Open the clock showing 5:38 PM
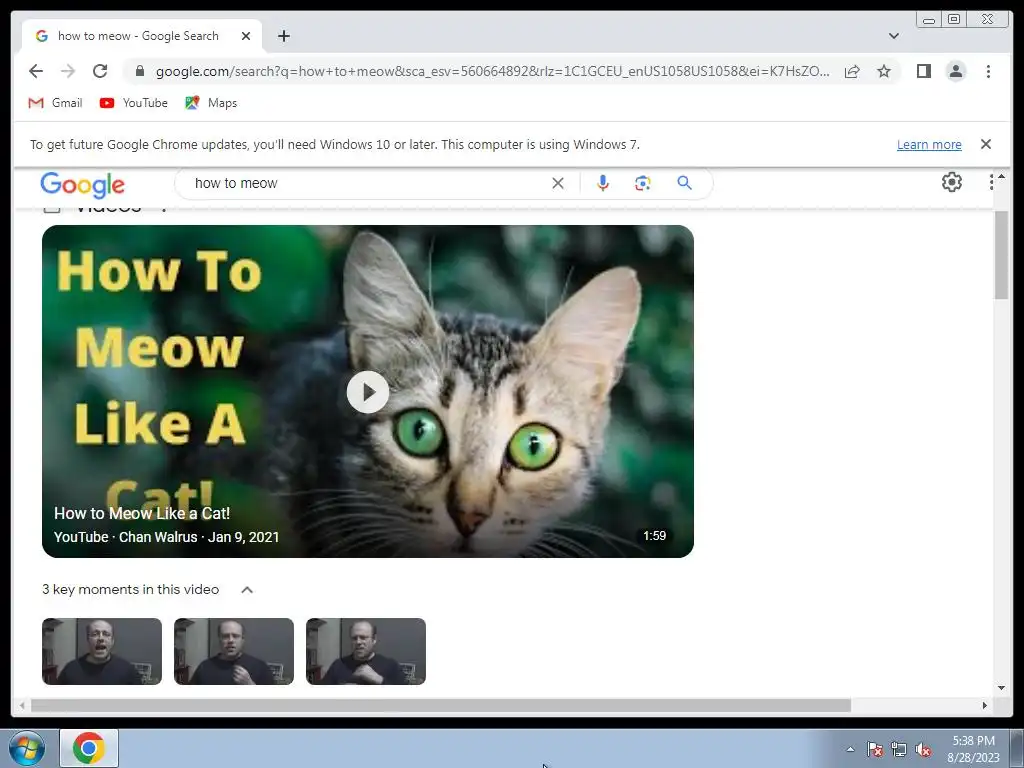This screenshot has width=1024, height=768. click(x=973, y=749)
